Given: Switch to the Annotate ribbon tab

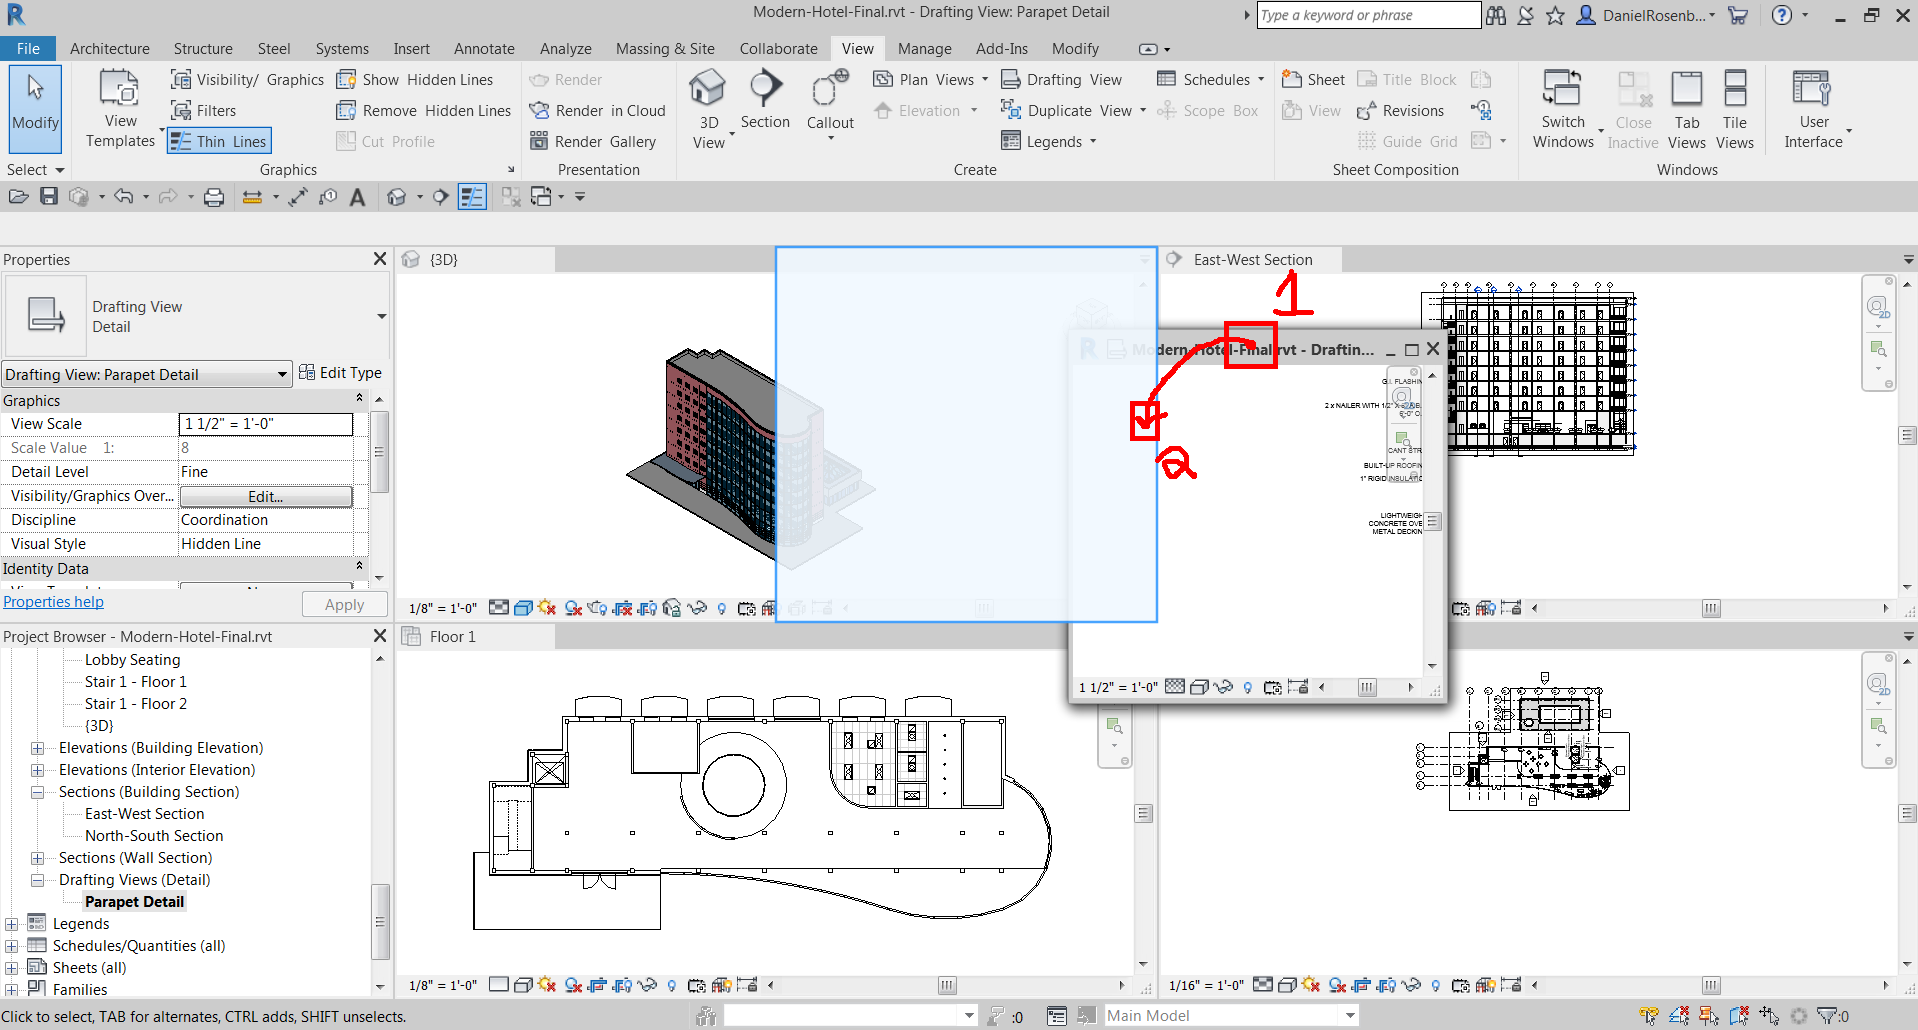Looking at the screenshot, I should pos(484,48).
